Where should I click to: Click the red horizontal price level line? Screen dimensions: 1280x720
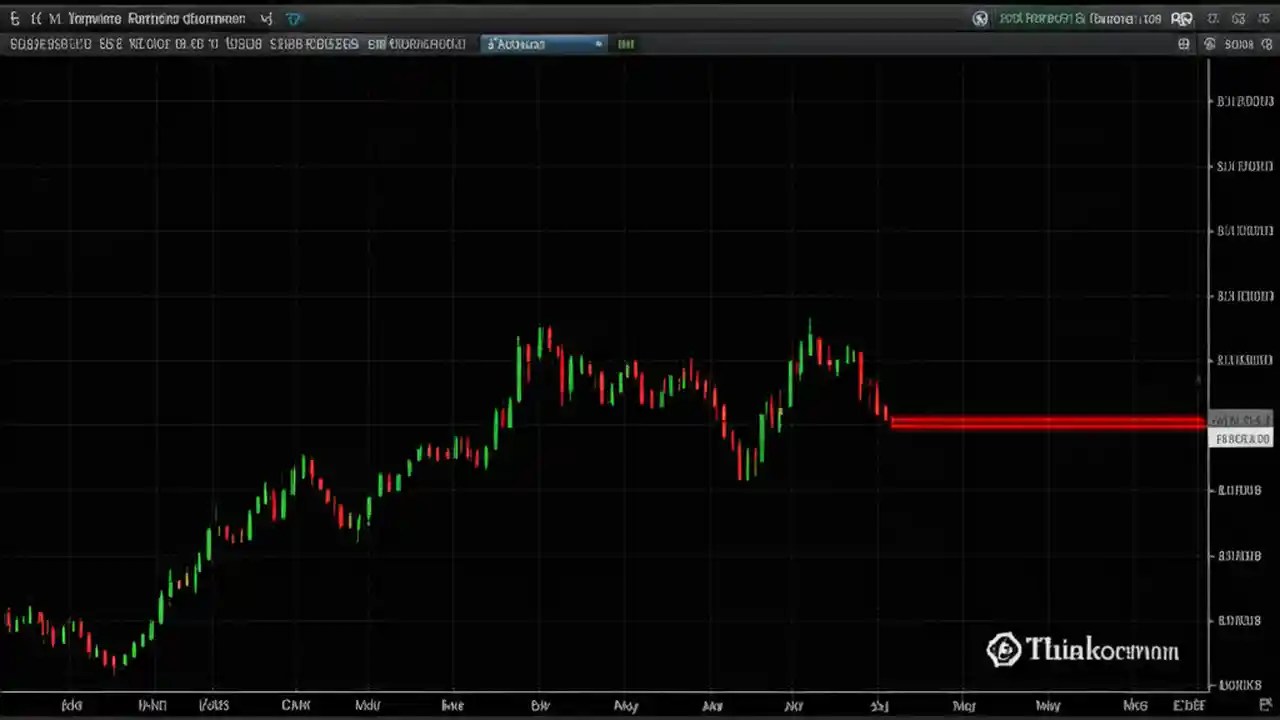[1050, 423]
